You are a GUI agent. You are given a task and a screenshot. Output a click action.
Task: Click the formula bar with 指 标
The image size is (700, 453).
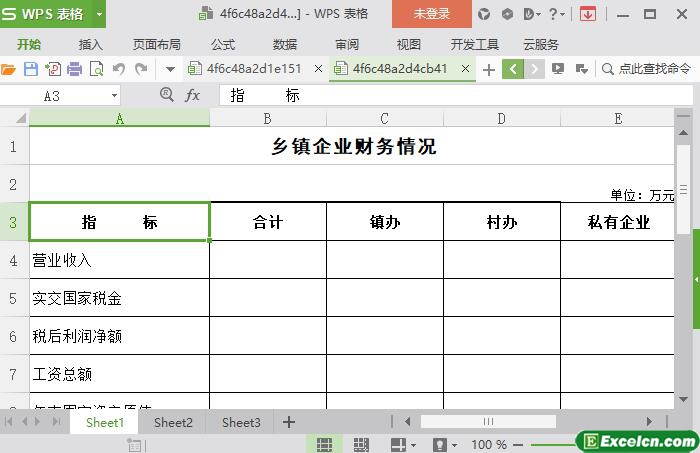point(455,95)
